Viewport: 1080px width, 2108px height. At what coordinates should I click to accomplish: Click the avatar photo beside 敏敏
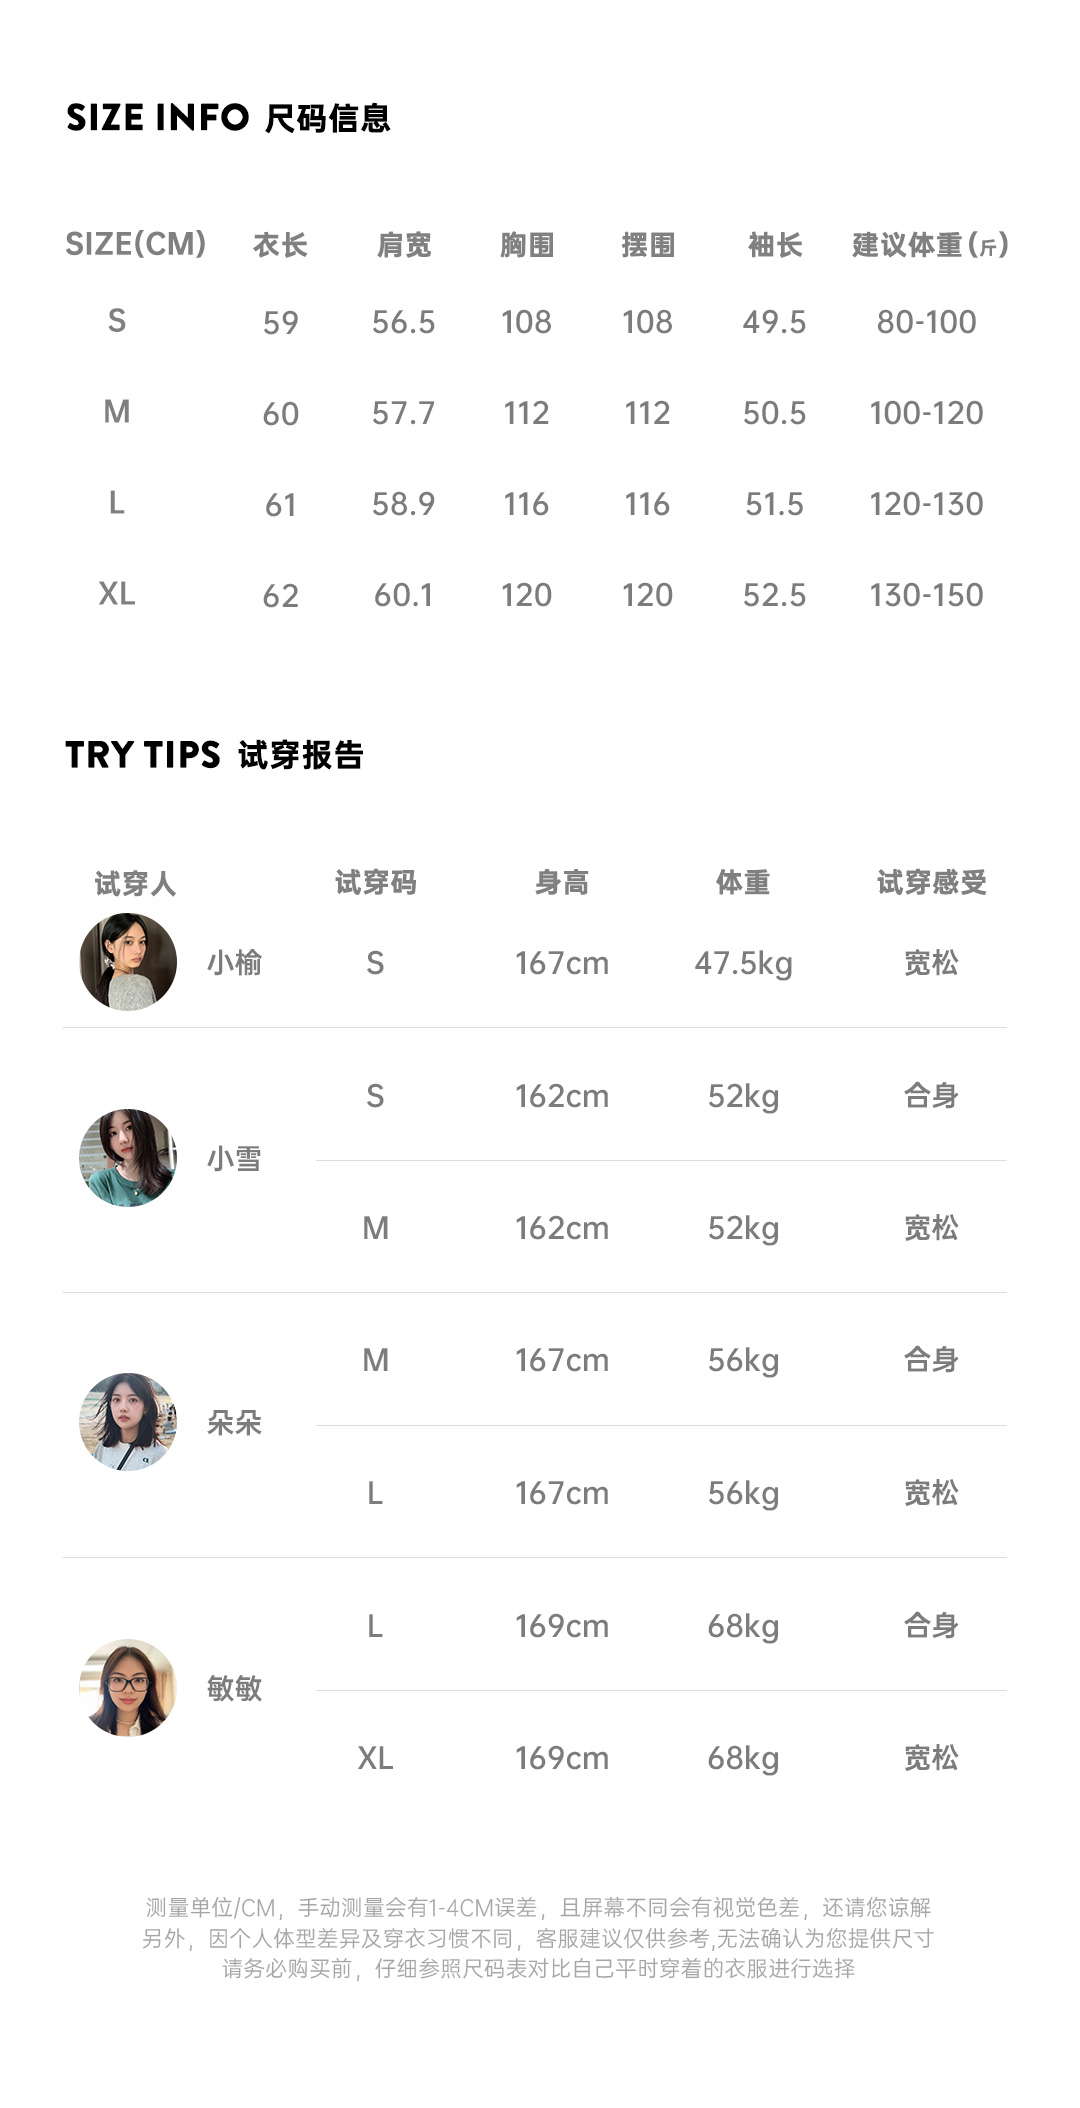click(x=128, y=1688)
